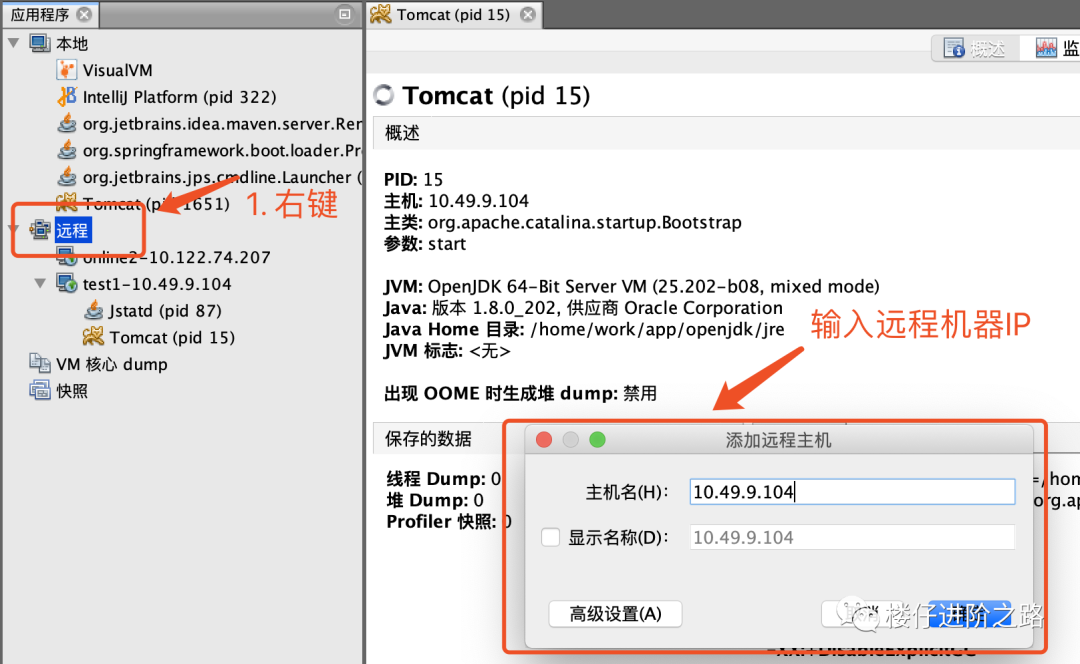Viewport: 1080px width, 664px height.
Task: Select the 10.122.74.207 remote host
Action: [176, 258]
